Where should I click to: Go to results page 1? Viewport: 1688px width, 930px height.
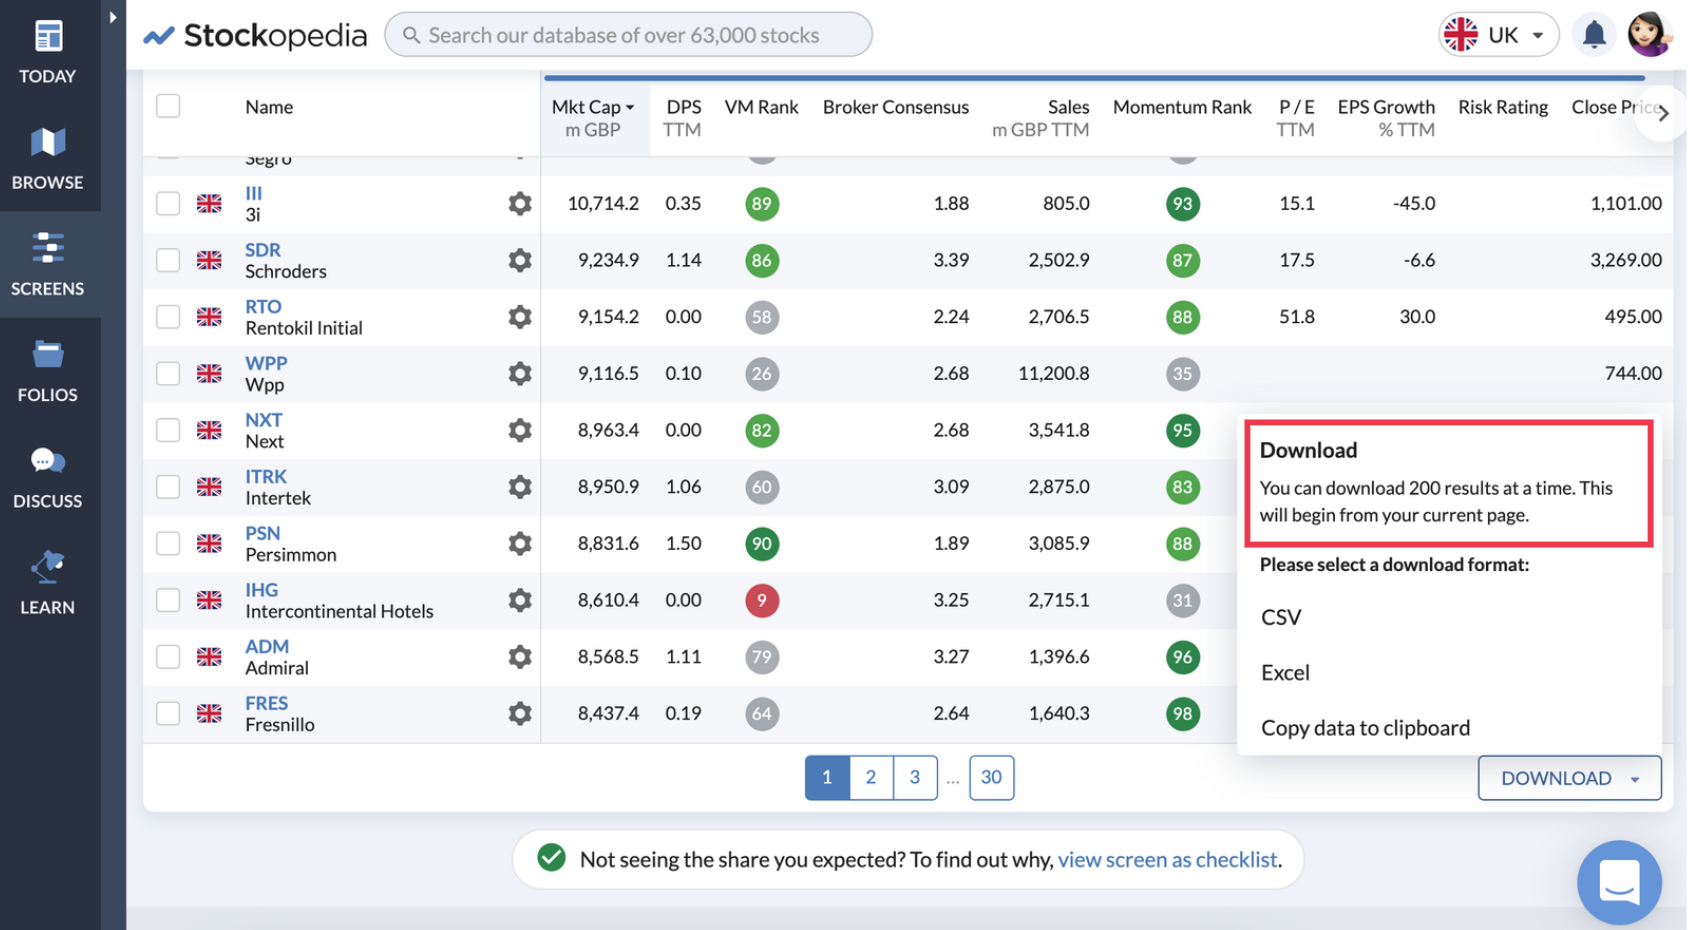click(827, 777)
